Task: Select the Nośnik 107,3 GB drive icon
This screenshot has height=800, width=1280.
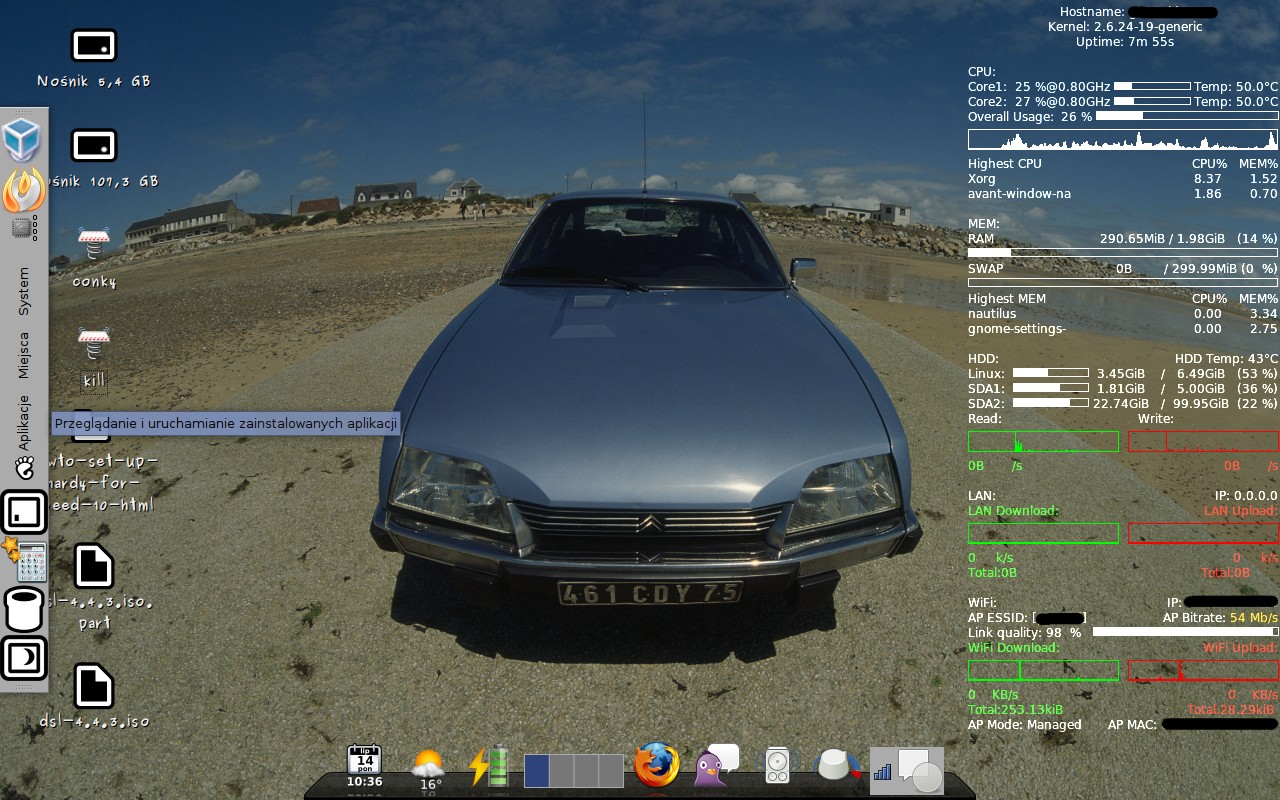Action: tap(94, 146)
